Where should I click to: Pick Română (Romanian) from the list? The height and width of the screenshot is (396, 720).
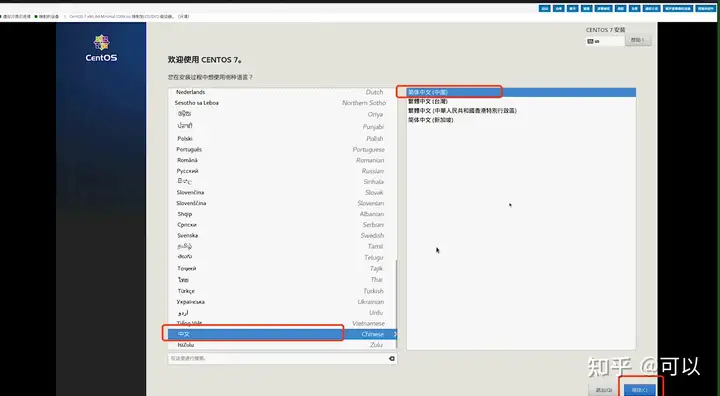click(281, 160)
